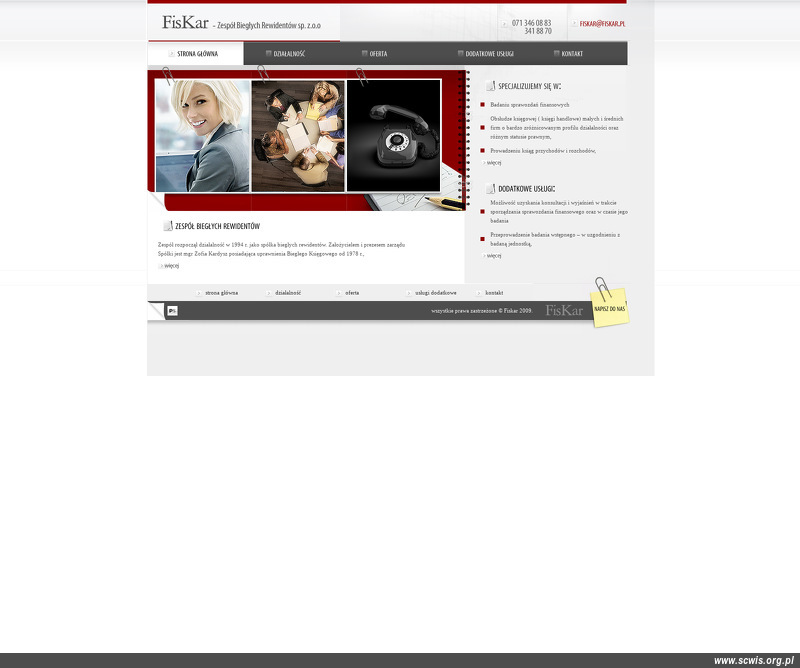Viewport: 800px width, 668px height.
Task: Click the 'Obsłudze księgowej' list item
Action: pos(557,128)
